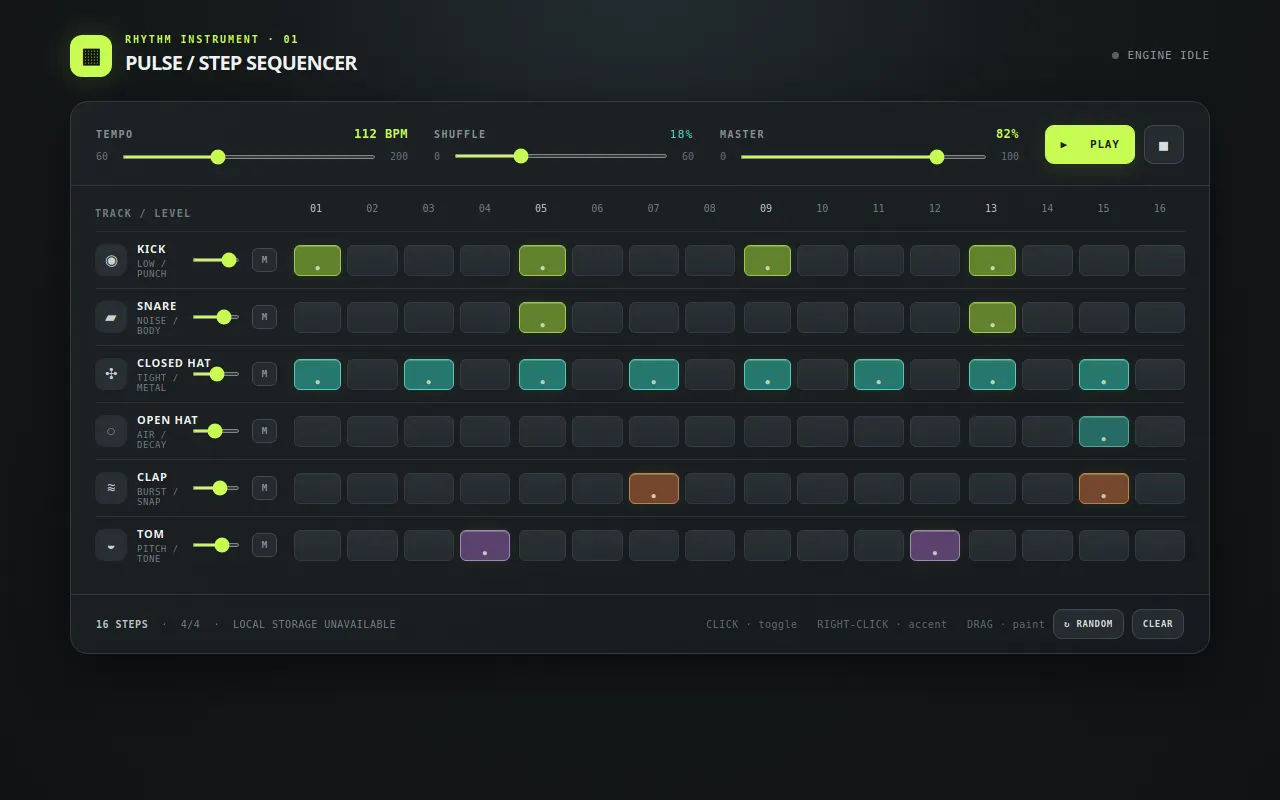Select the Tom track icon

click(111, 545)
